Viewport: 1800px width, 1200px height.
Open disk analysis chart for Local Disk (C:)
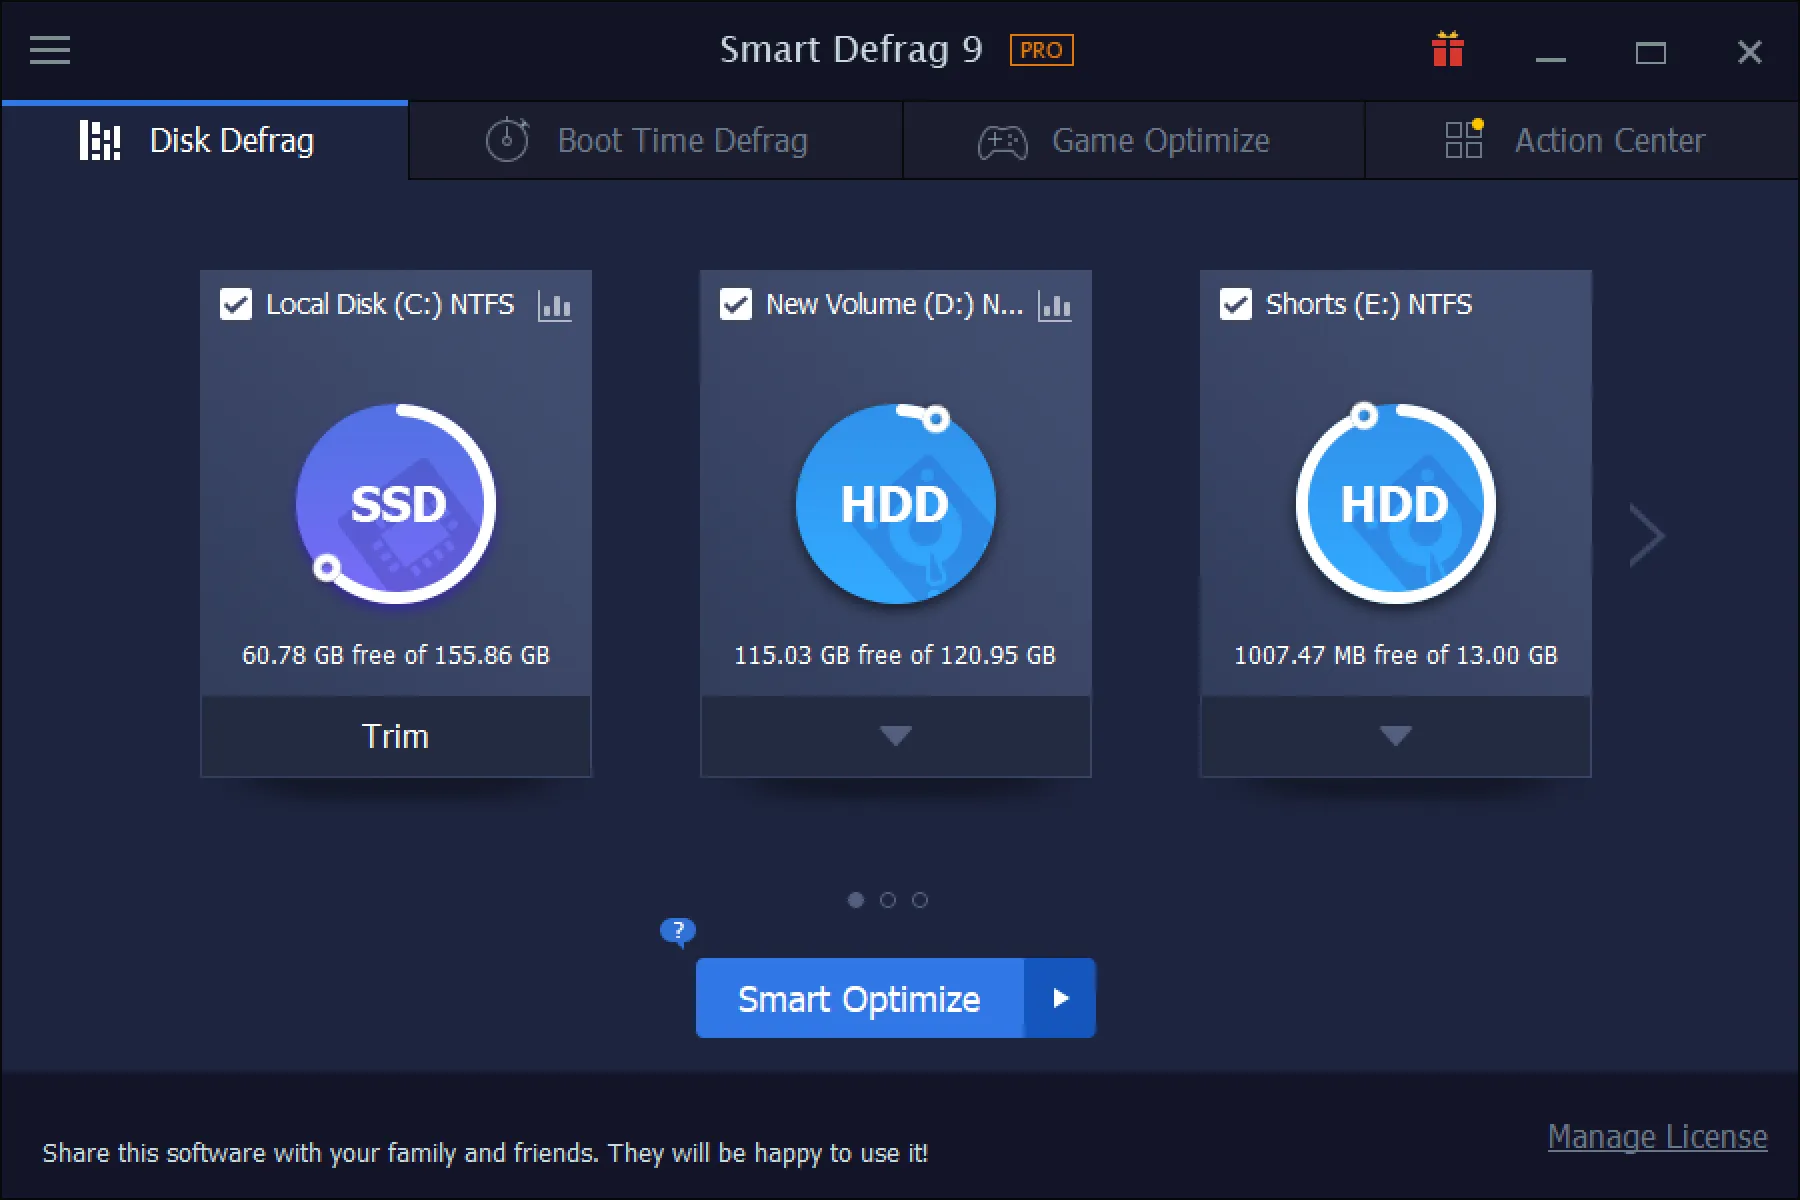(x=555, y=305)
